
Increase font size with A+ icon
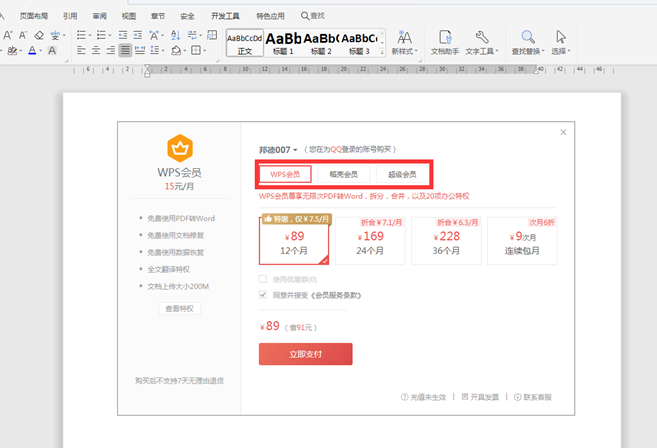(8, 35)
